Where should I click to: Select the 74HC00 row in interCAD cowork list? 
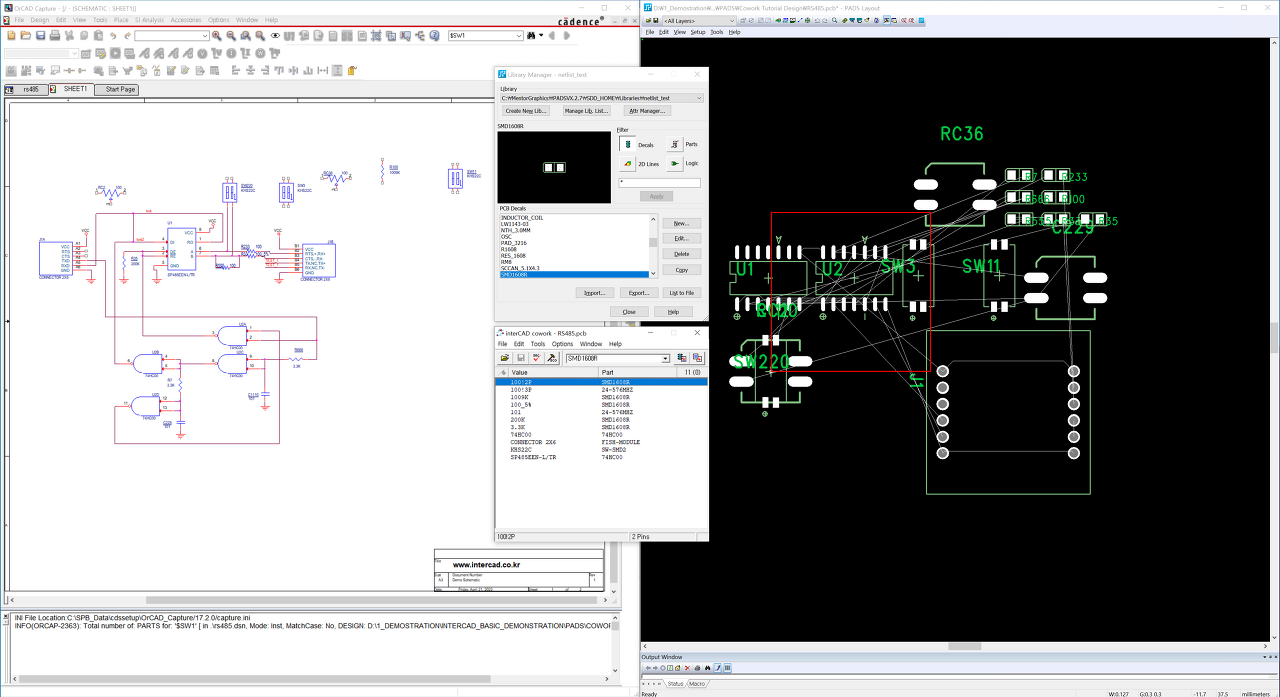pyautogui.click(x=602, y=435)
